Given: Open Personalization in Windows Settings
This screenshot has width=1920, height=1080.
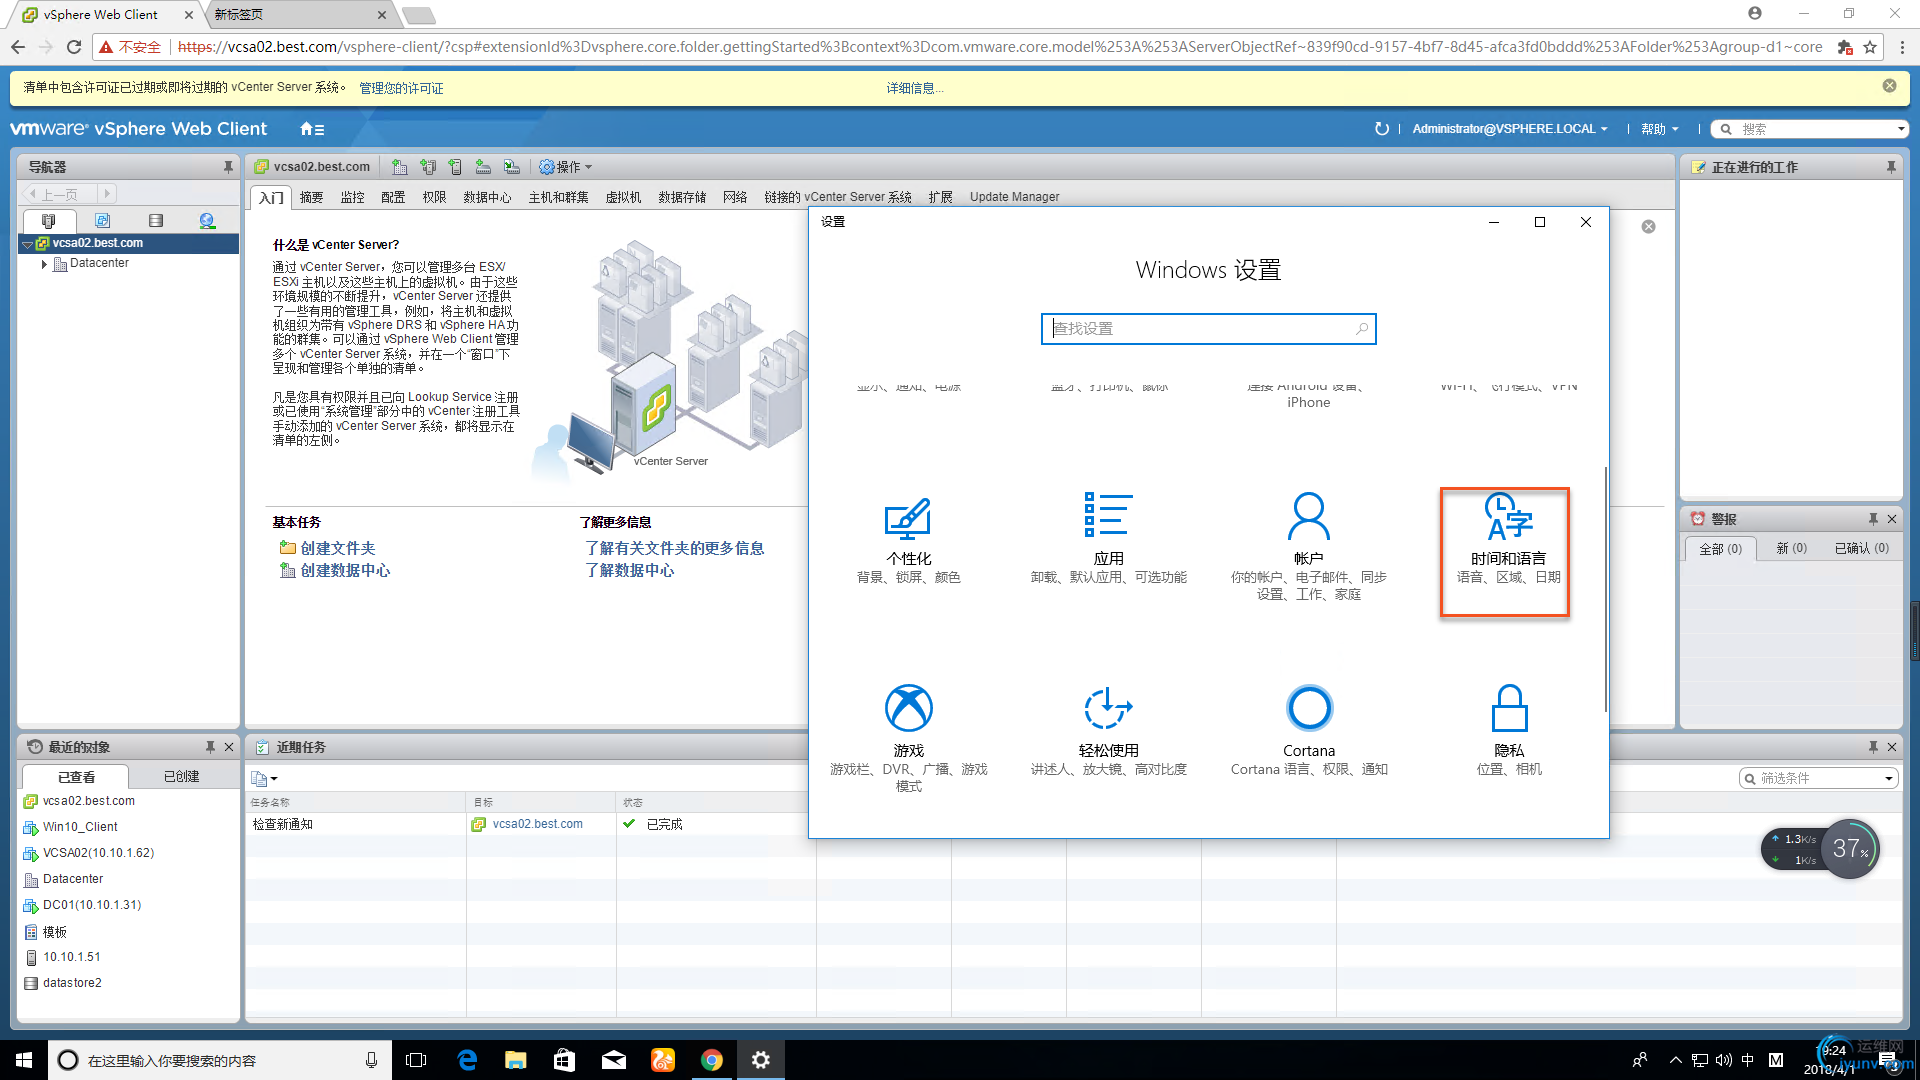Looking at the screenshot, I should [x=908, y=540].
